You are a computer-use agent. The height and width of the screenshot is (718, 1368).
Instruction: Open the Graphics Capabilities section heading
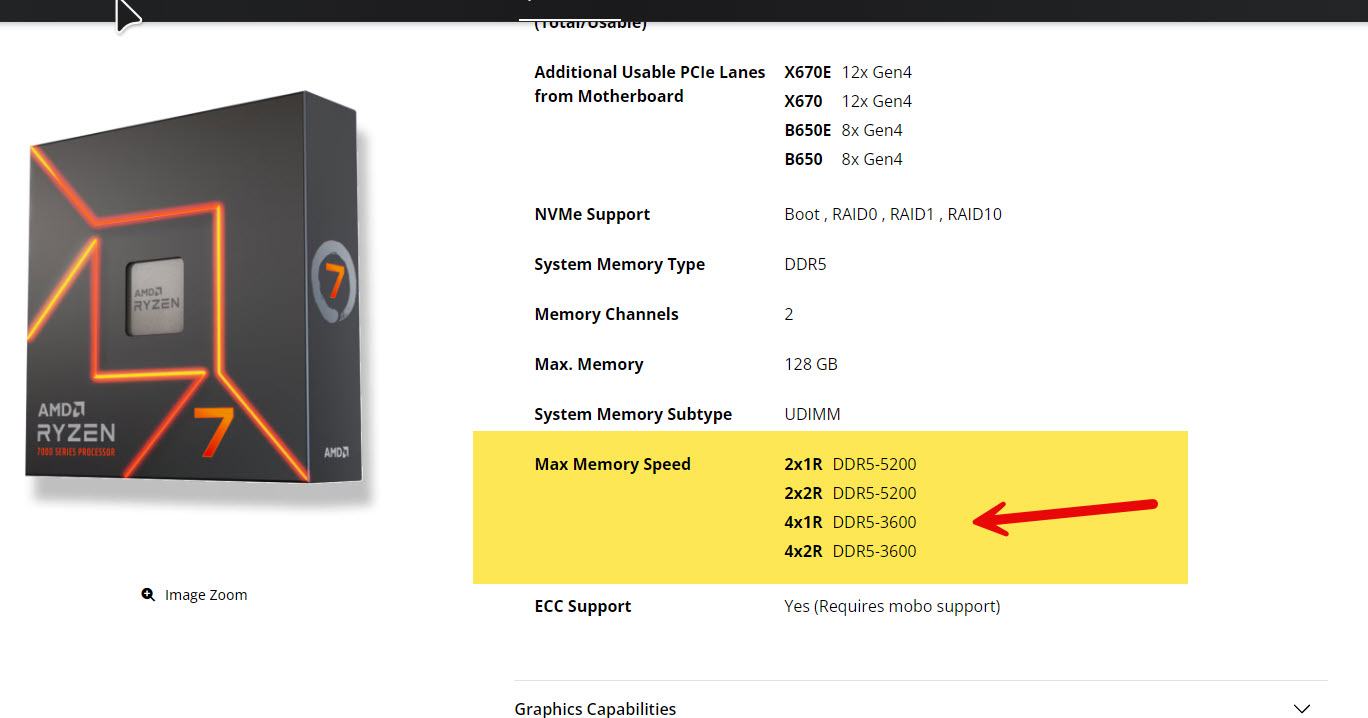click(x=595, y=709)
